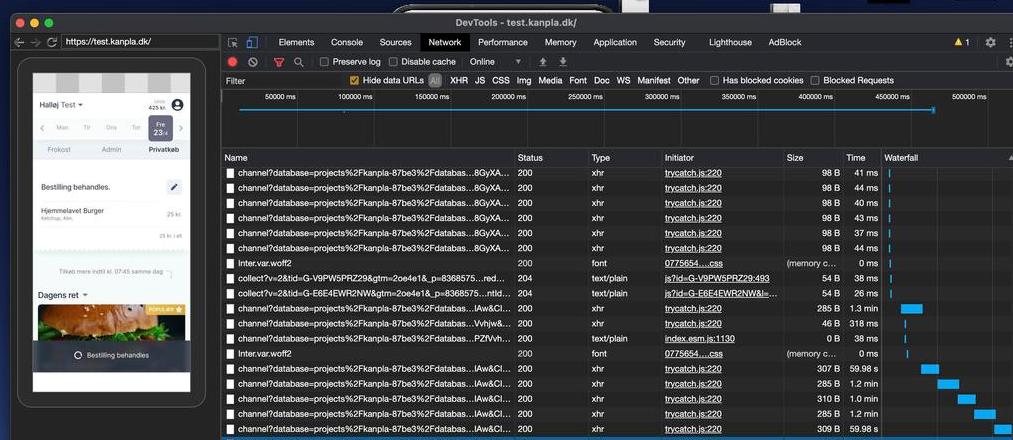Check Has blocked cookies
1013x440 pixels.
(714, 81)
